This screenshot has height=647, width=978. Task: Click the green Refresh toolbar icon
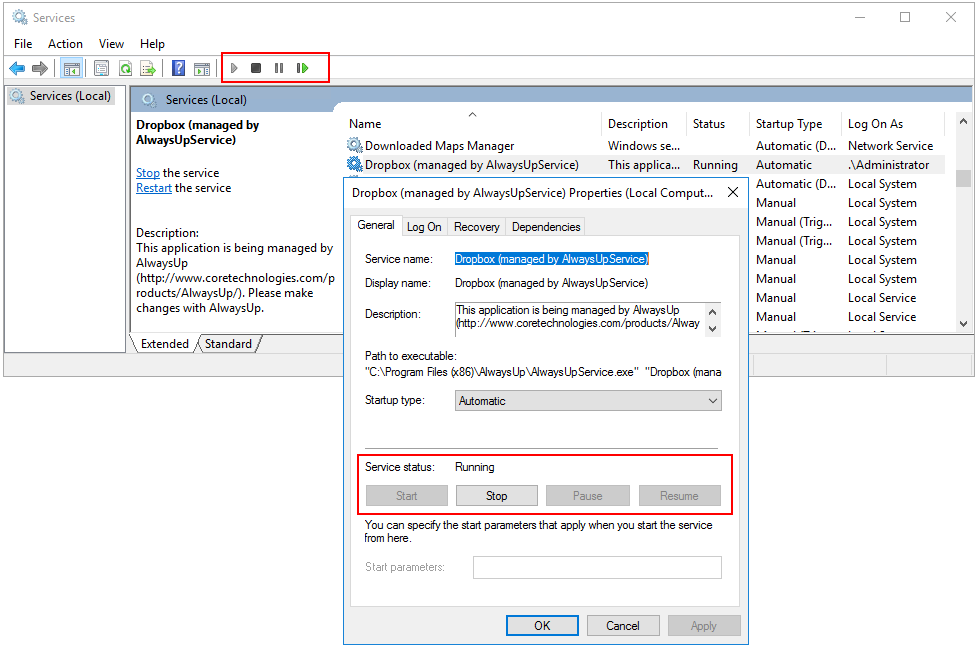(125, 68)
